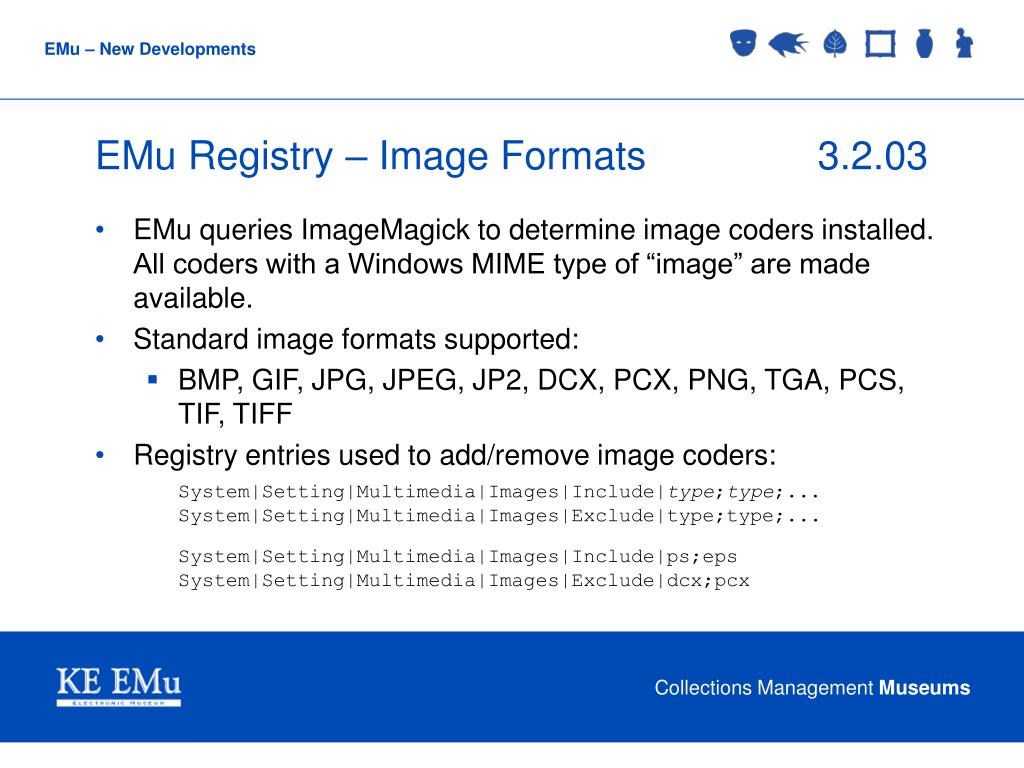This screenshot has width=1024, height=768.
Task: Click the line "All coders with a Windows MIME type"
Action: click(x=502, y=264)
